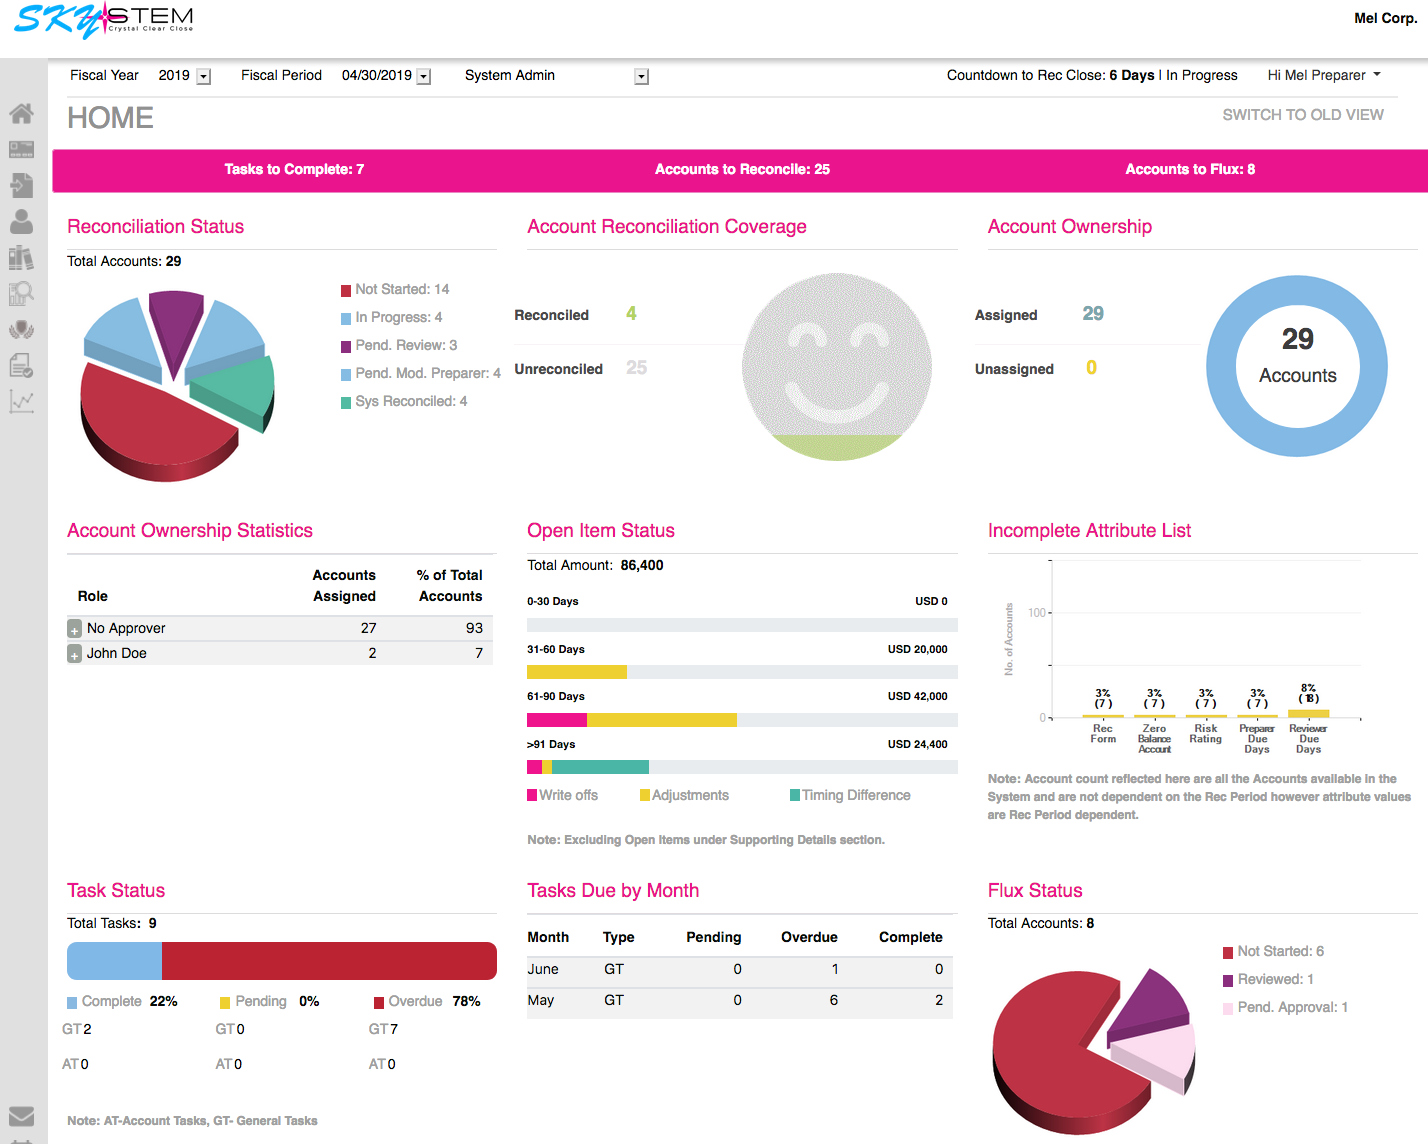The image size is (1428, 1144).
Task: Expand the No Approver row
Action: click(74, 629)
